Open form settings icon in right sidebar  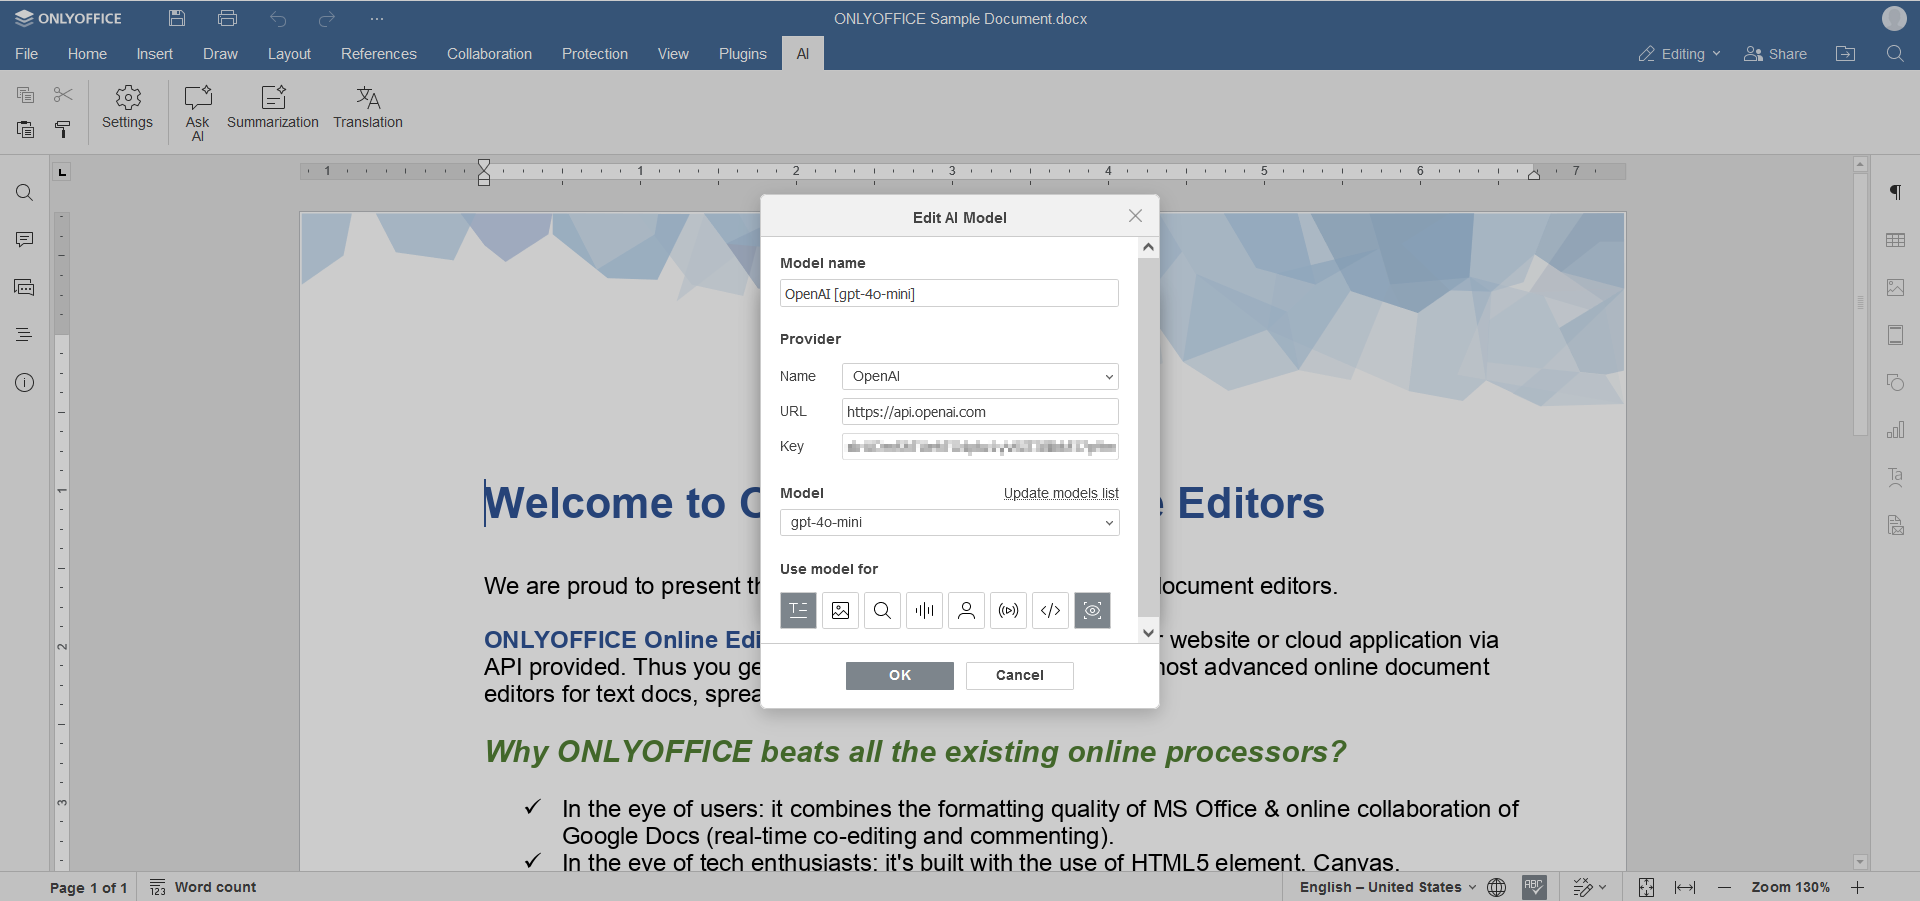click(x=1895, y=525)
